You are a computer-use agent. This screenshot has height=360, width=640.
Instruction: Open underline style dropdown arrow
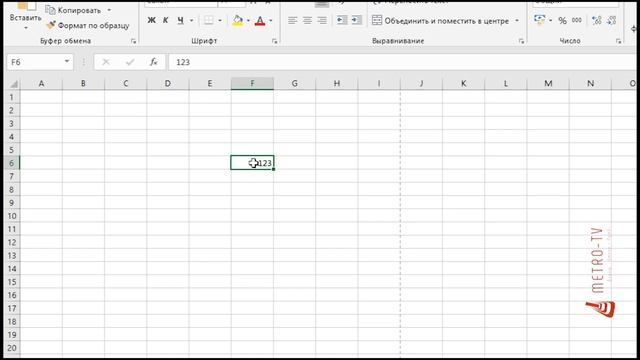[x=191, y=20]
